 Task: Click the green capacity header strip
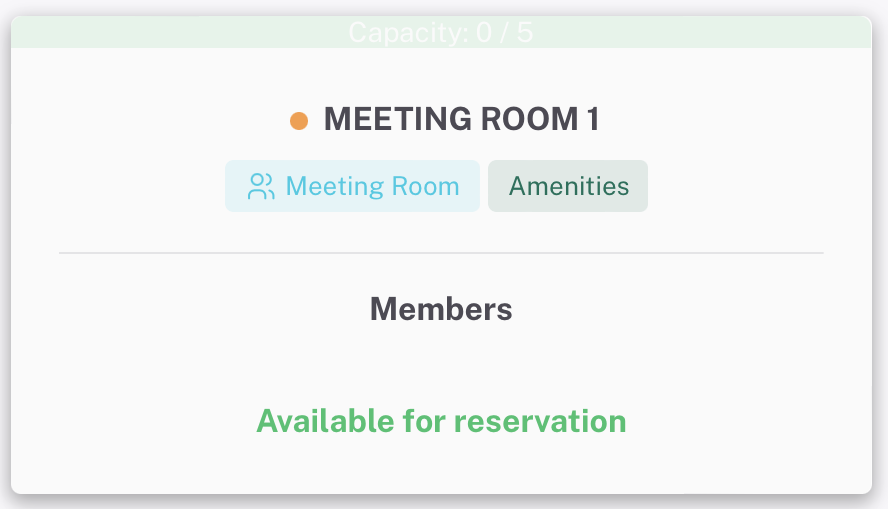(x=441, y=32)
